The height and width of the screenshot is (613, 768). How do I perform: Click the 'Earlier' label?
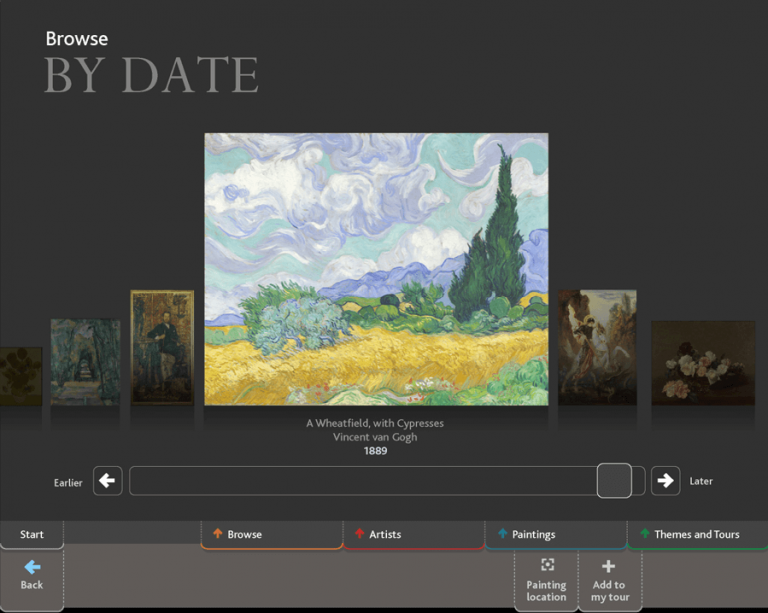[68, 483]
